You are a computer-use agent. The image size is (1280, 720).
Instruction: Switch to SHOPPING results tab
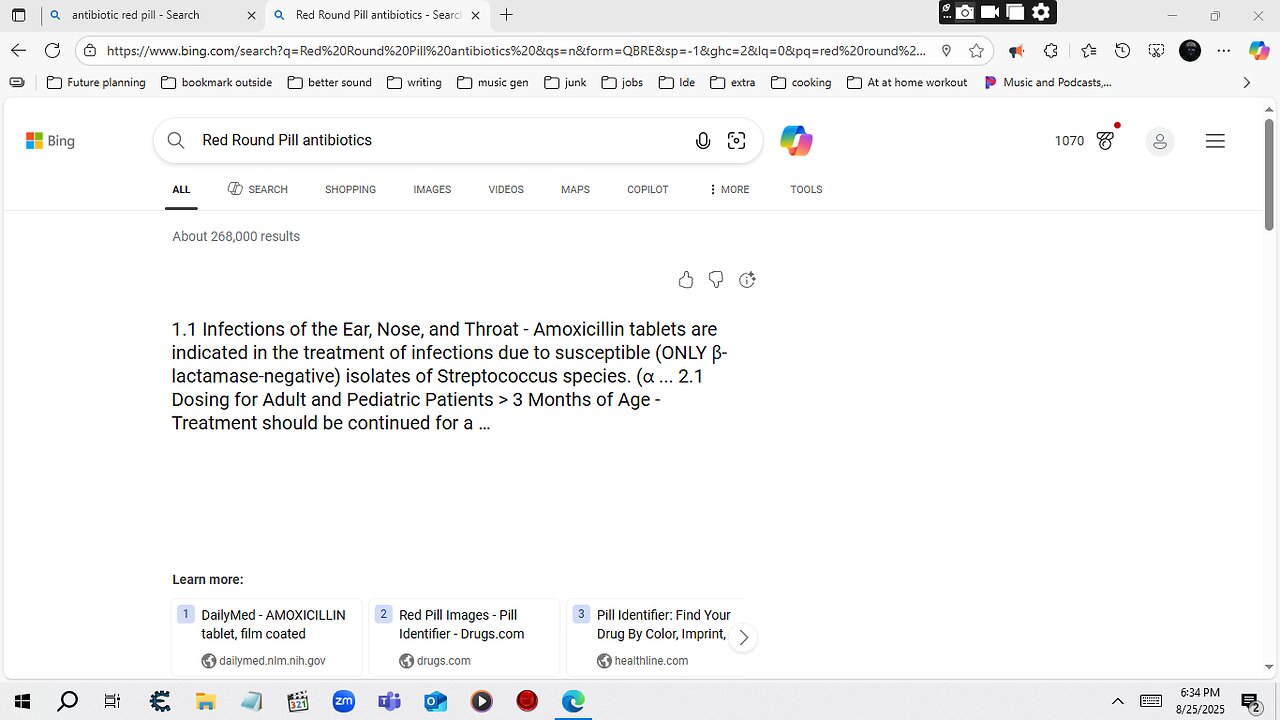pyautogui.click(x=350, y=189)
